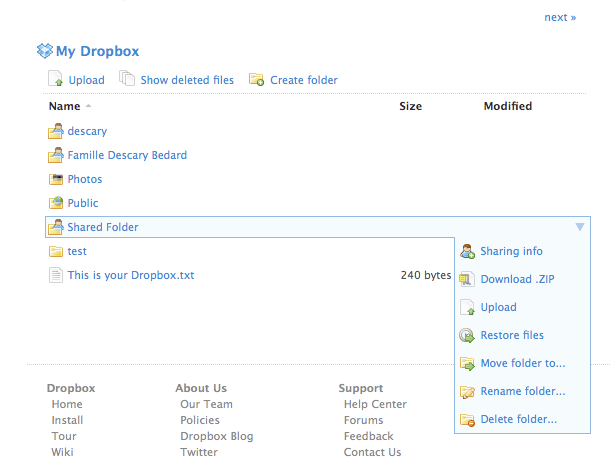The image size is (611, 469).
Task: Click the Show deleted files icon
Action: click(127, 80)
